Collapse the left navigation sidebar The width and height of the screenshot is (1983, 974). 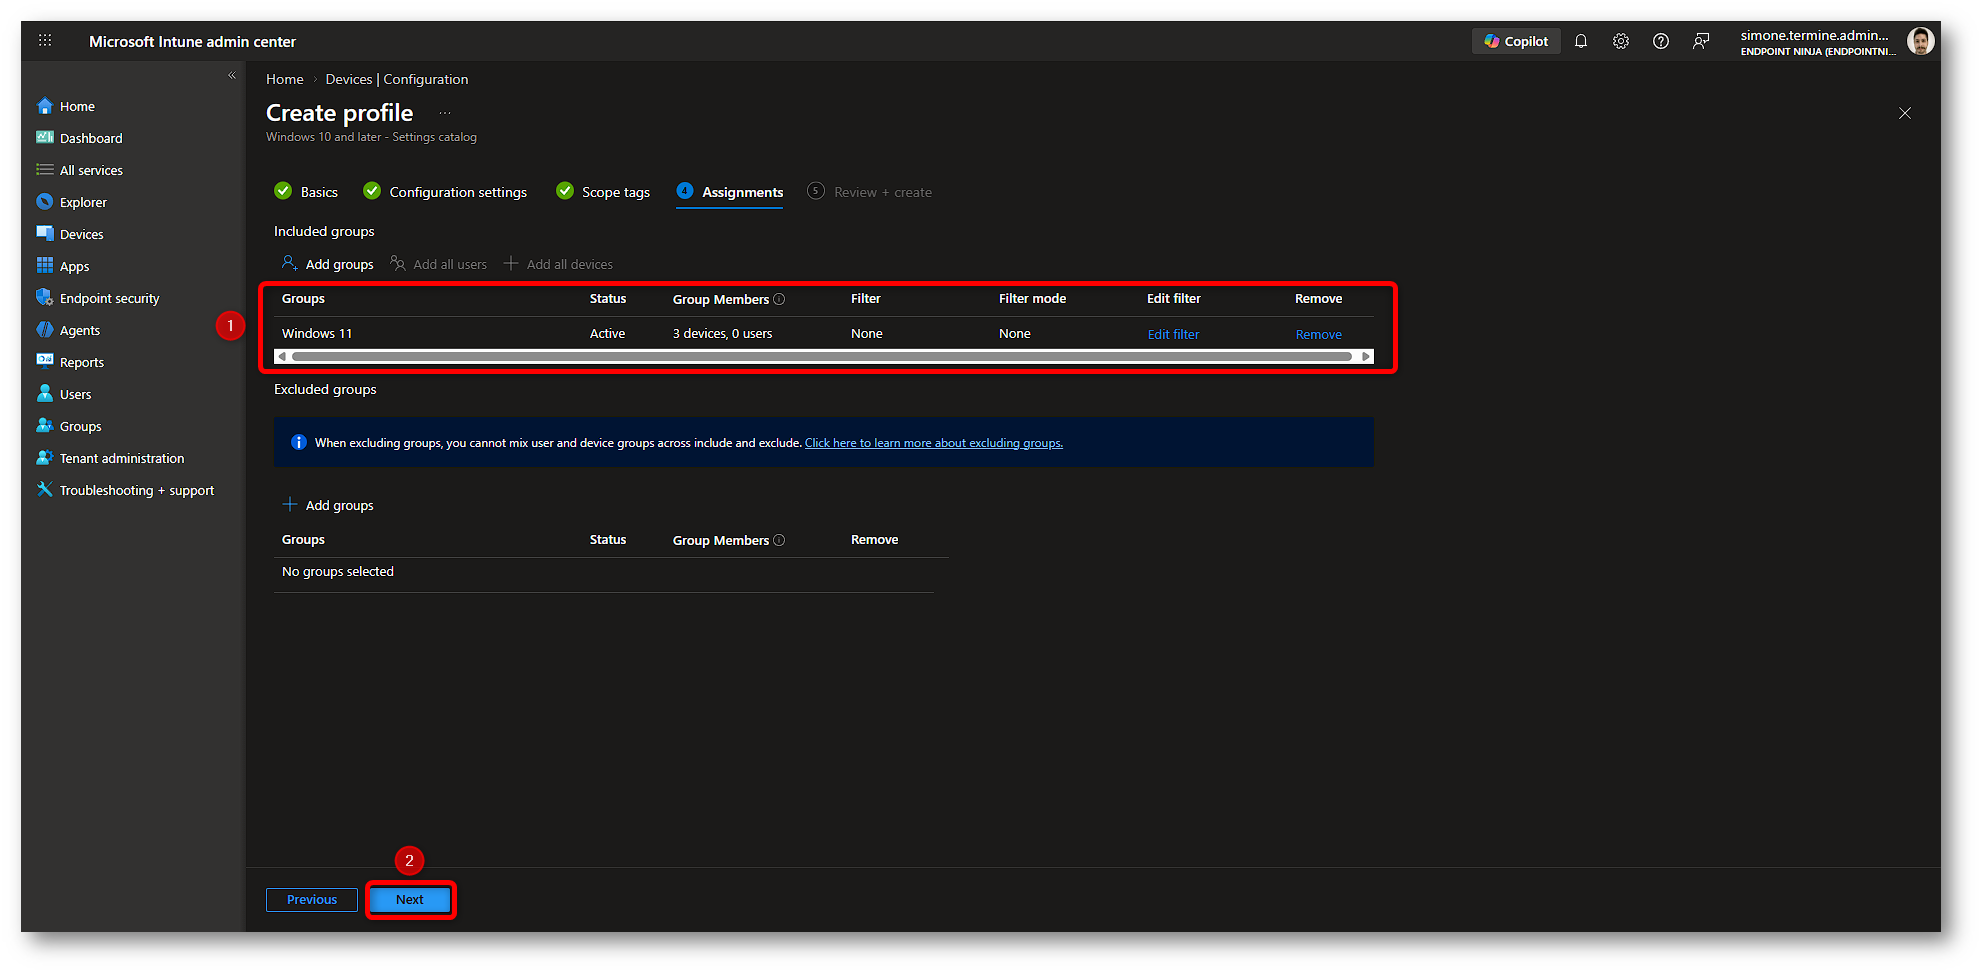(232, 76)
